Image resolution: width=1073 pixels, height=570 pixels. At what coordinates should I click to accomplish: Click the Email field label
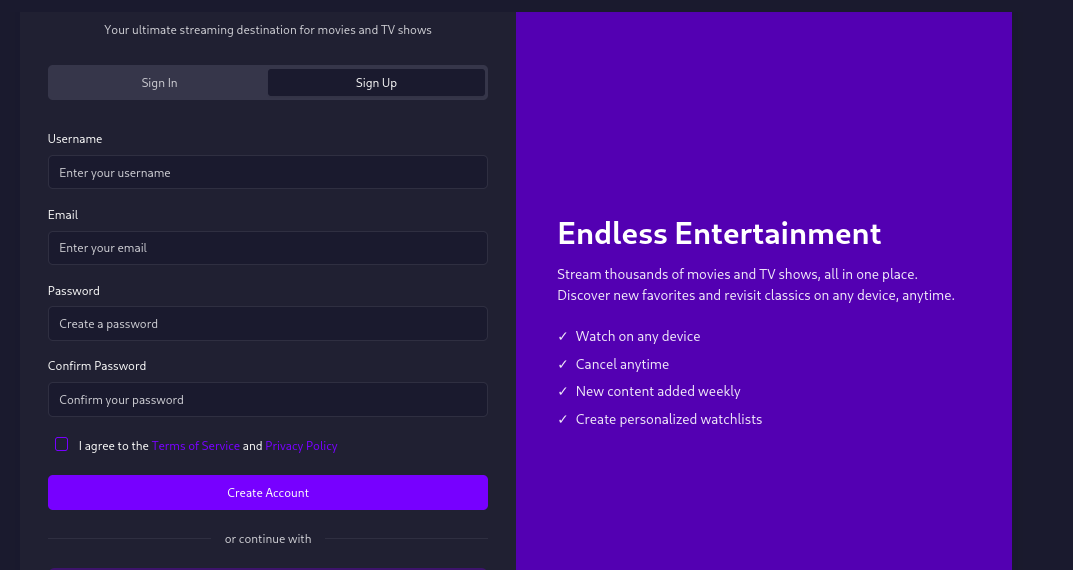pyautogui.click(x=63, y=215)
